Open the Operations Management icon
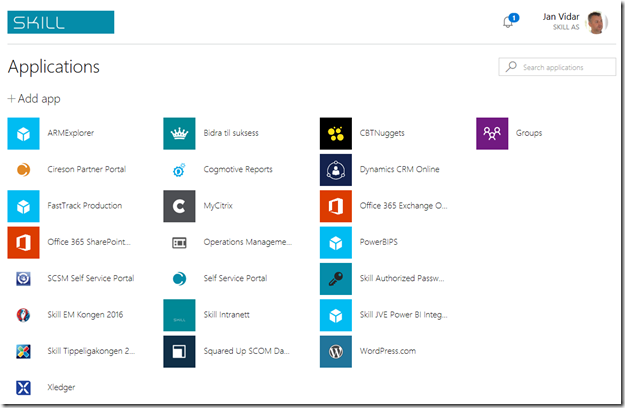 (x=179, y=243)
